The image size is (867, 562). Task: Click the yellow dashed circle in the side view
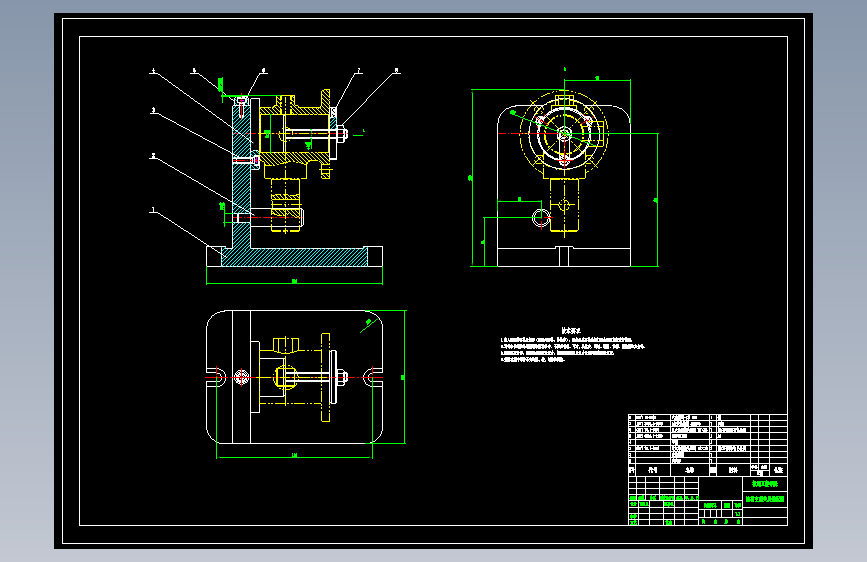tap(564, 134)
